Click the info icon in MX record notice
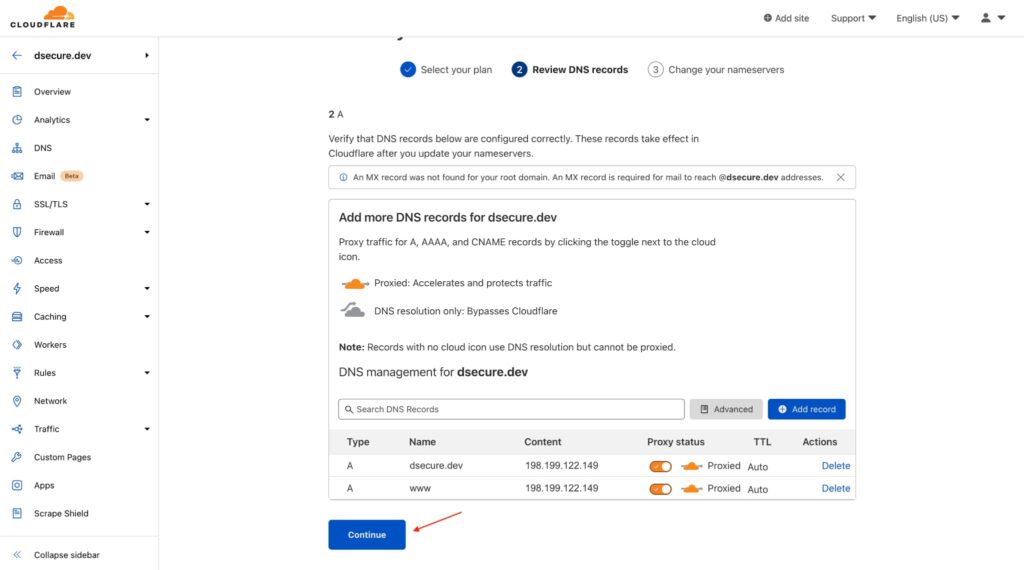1024x570 pixels. pyautogui.click(x=344, y=177)
